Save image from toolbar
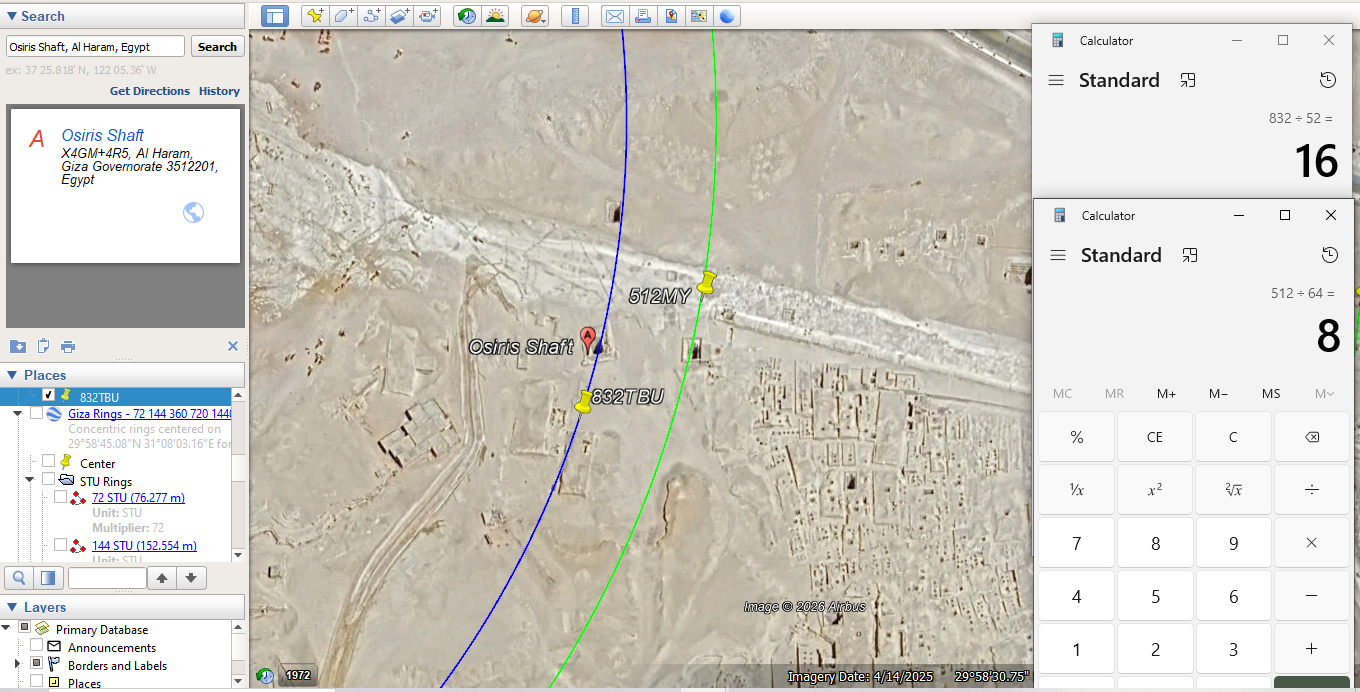This screenshot has height=692, width=1360. pyautogui.click(x=671, y=16)
